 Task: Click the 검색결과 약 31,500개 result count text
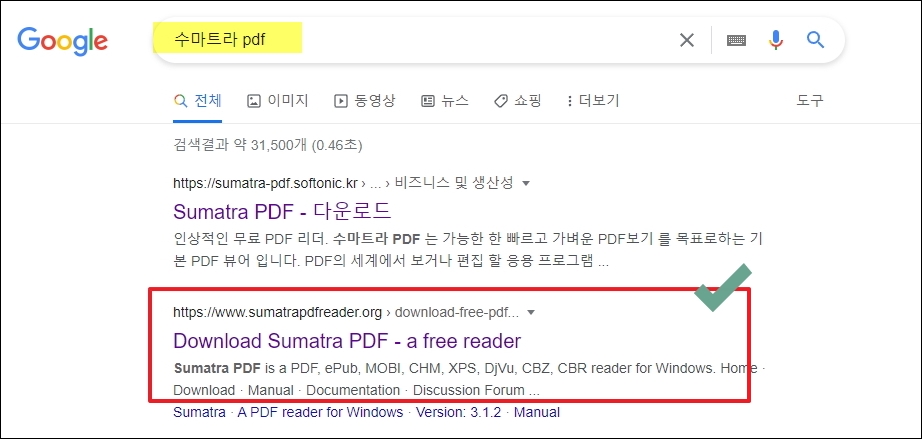[x=268, y=145]
